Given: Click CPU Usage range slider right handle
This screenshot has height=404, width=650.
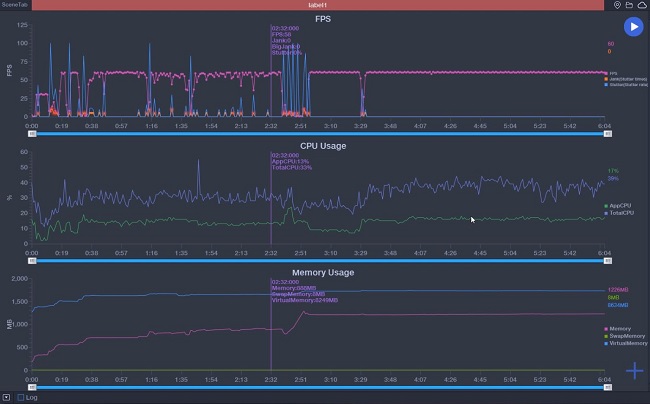Looking at the screenshot, I should (607, 261).
